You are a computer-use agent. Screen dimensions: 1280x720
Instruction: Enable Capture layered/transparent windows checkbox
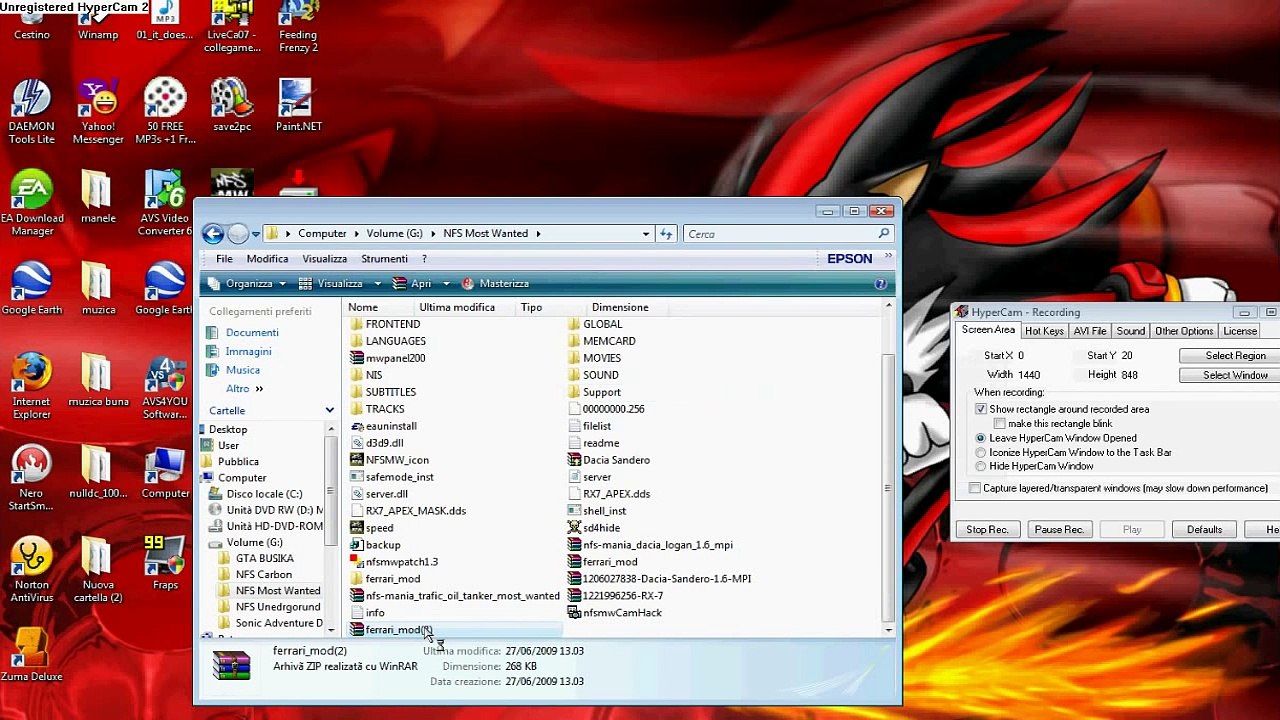pyautogui.click(x=975, y=488)
